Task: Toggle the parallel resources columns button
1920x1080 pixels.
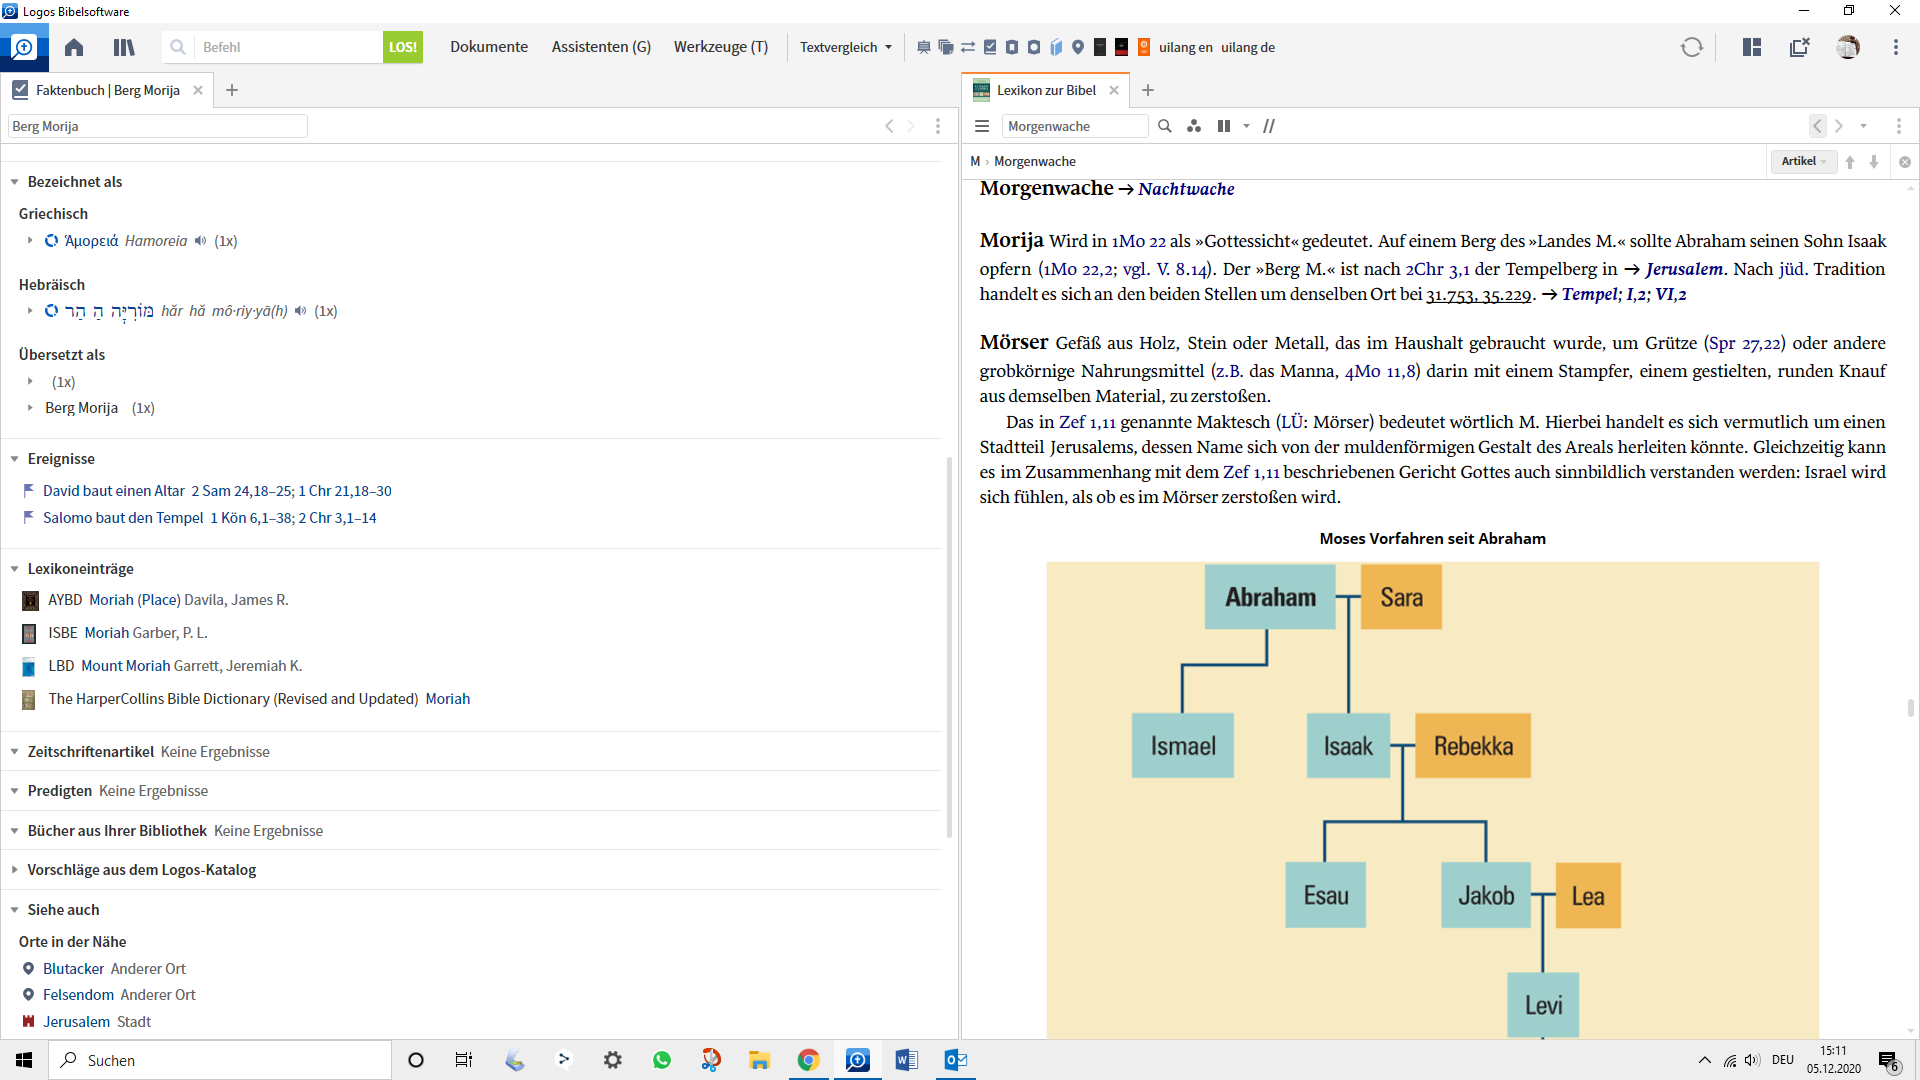Action: point(1224,126)
